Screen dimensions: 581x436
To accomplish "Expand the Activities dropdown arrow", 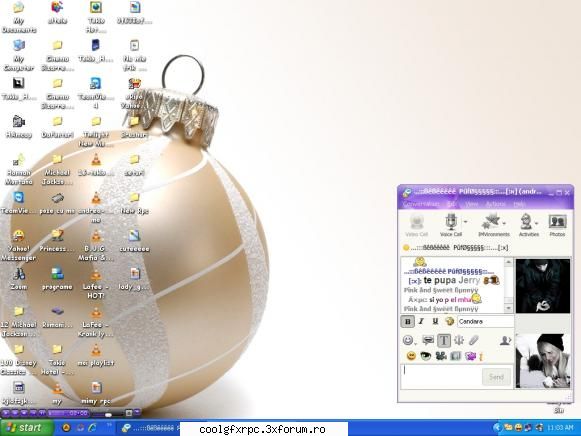I will point(537,223).
